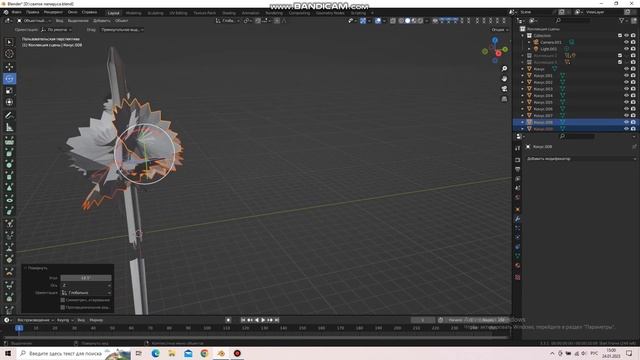Click the viewport zoom magnifier icon
This screenshot has height=360, width=640.
click(x=504, y=69)
